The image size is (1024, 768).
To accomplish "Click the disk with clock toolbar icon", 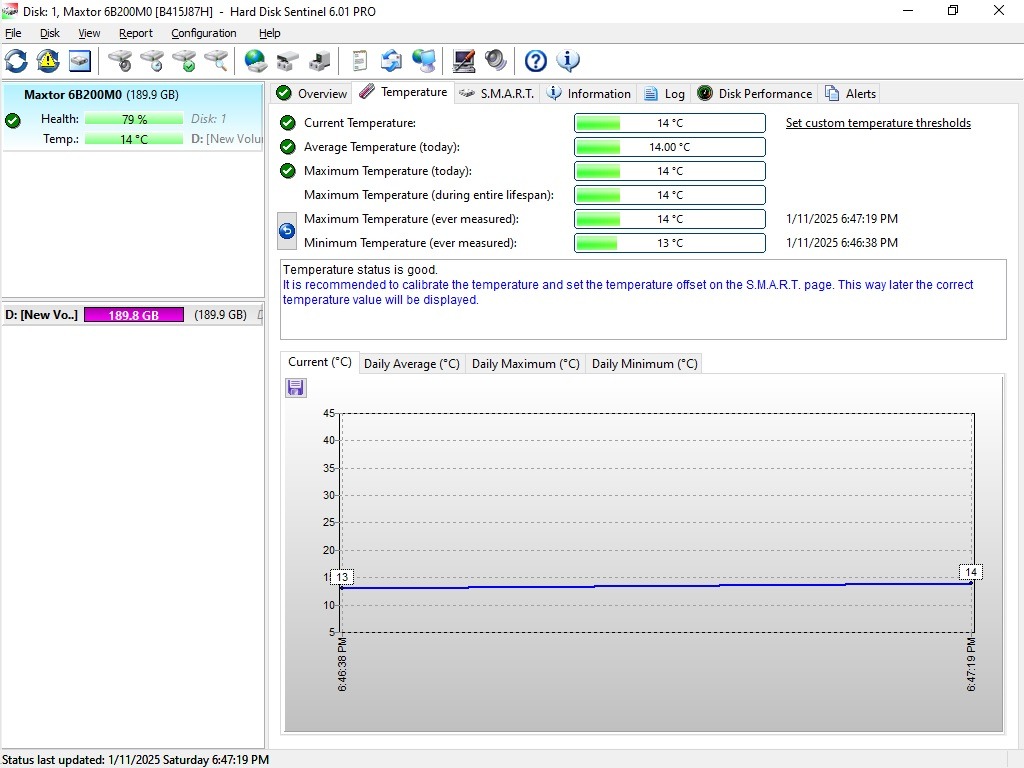I will point(152,61).
